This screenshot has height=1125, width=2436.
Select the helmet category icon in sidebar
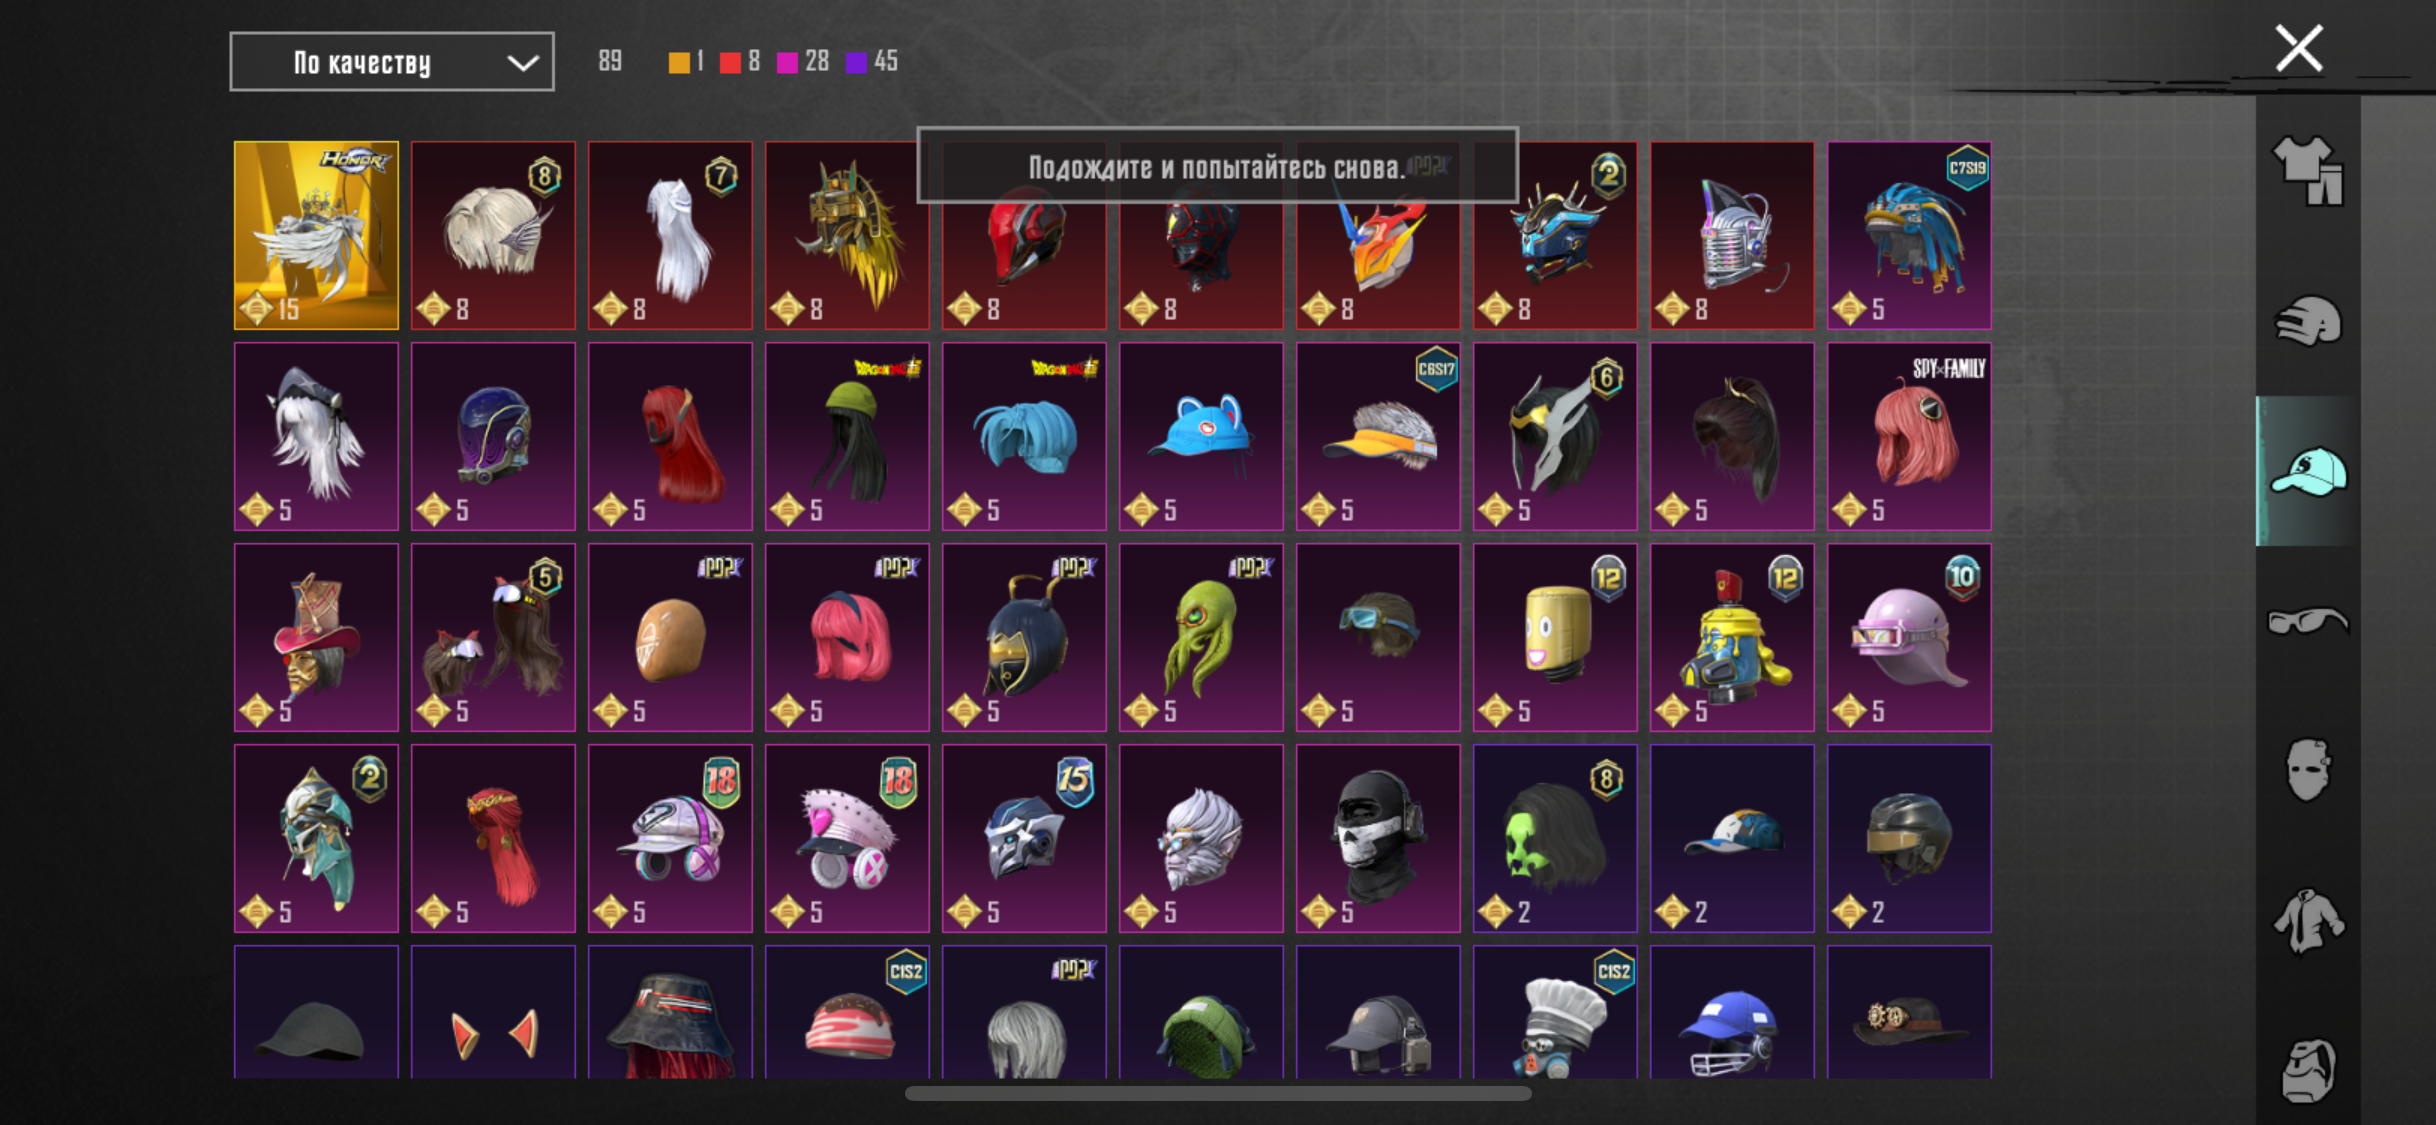click(2307, 322)
